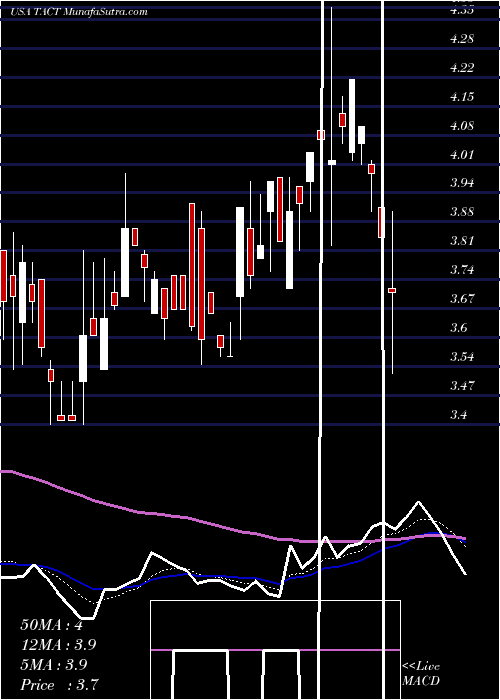
Task: Click the 50MA : 4 readout
Action: tap(51, 625)
